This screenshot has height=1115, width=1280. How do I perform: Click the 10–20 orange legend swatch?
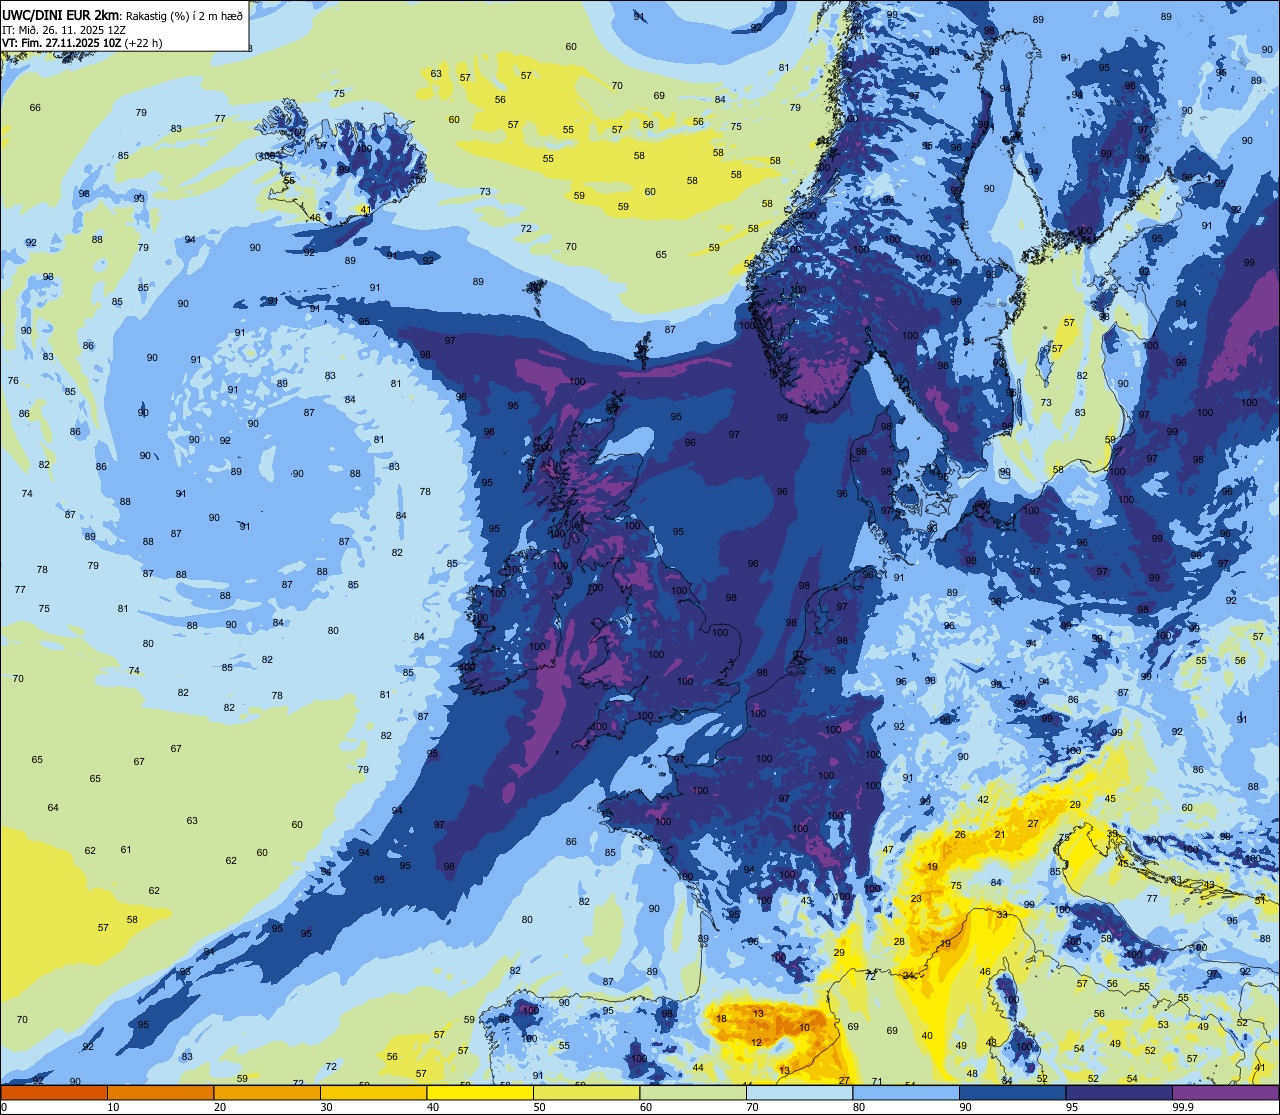coord(160,1092)
